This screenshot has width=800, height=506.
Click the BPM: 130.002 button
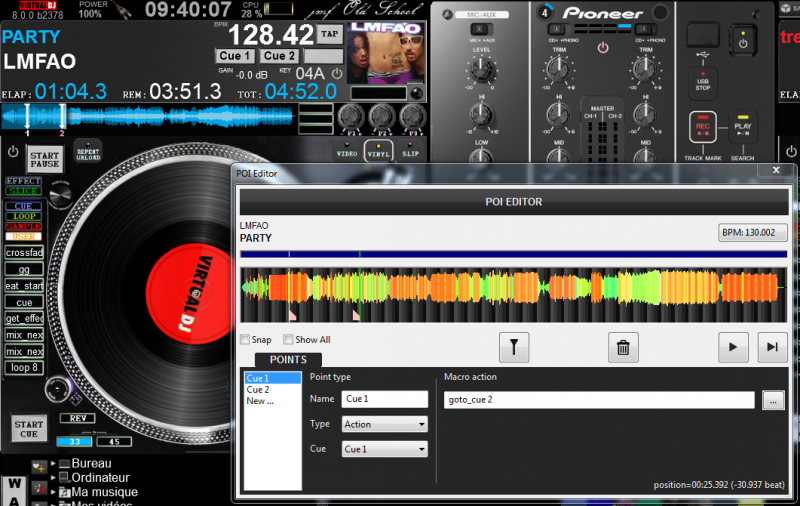753,233
